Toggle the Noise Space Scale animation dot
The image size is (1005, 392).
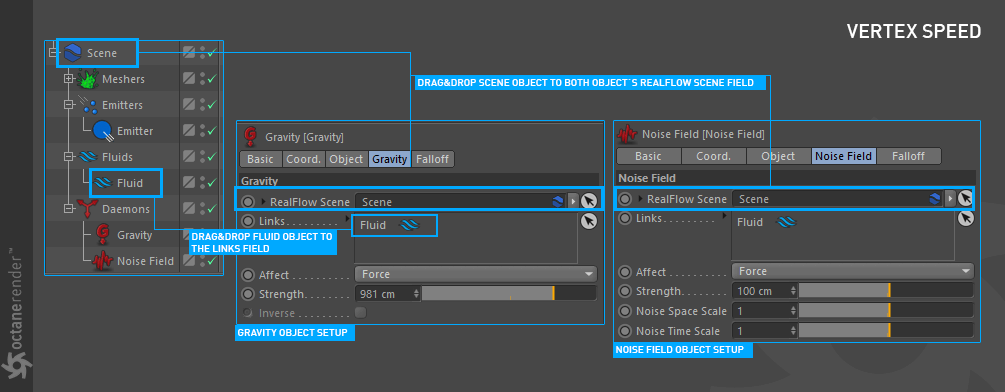pos(625,311)
